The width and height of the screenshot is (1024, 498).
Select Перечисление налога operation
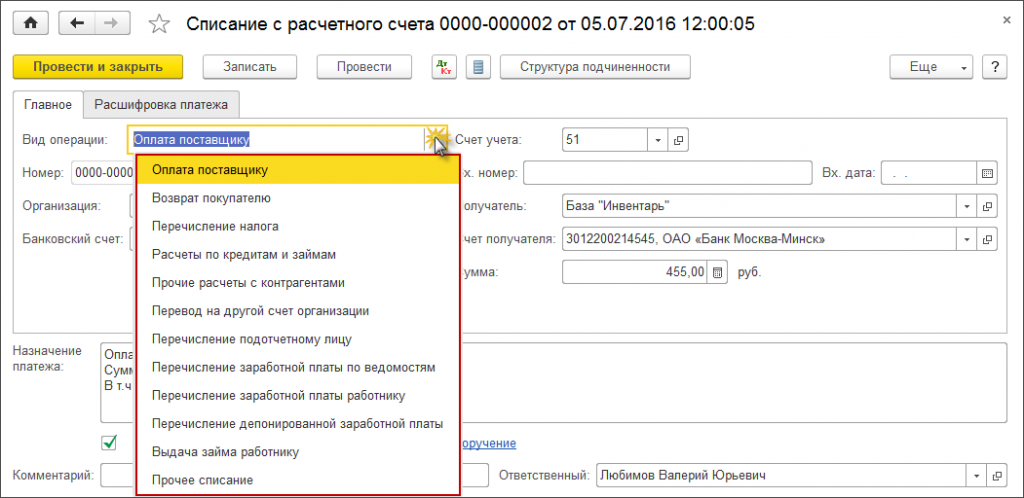(297, 226)
